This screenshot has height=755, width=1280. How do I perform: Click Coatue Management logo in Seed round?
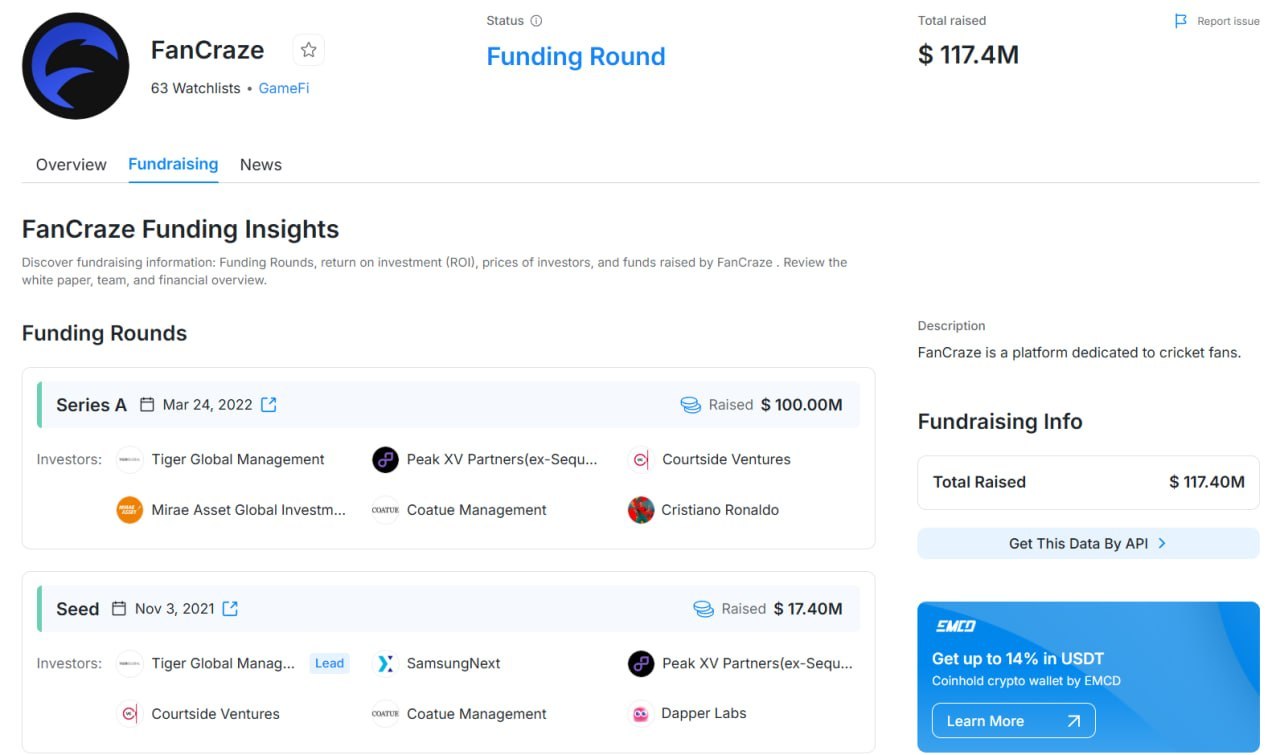(x=385, y=714)
